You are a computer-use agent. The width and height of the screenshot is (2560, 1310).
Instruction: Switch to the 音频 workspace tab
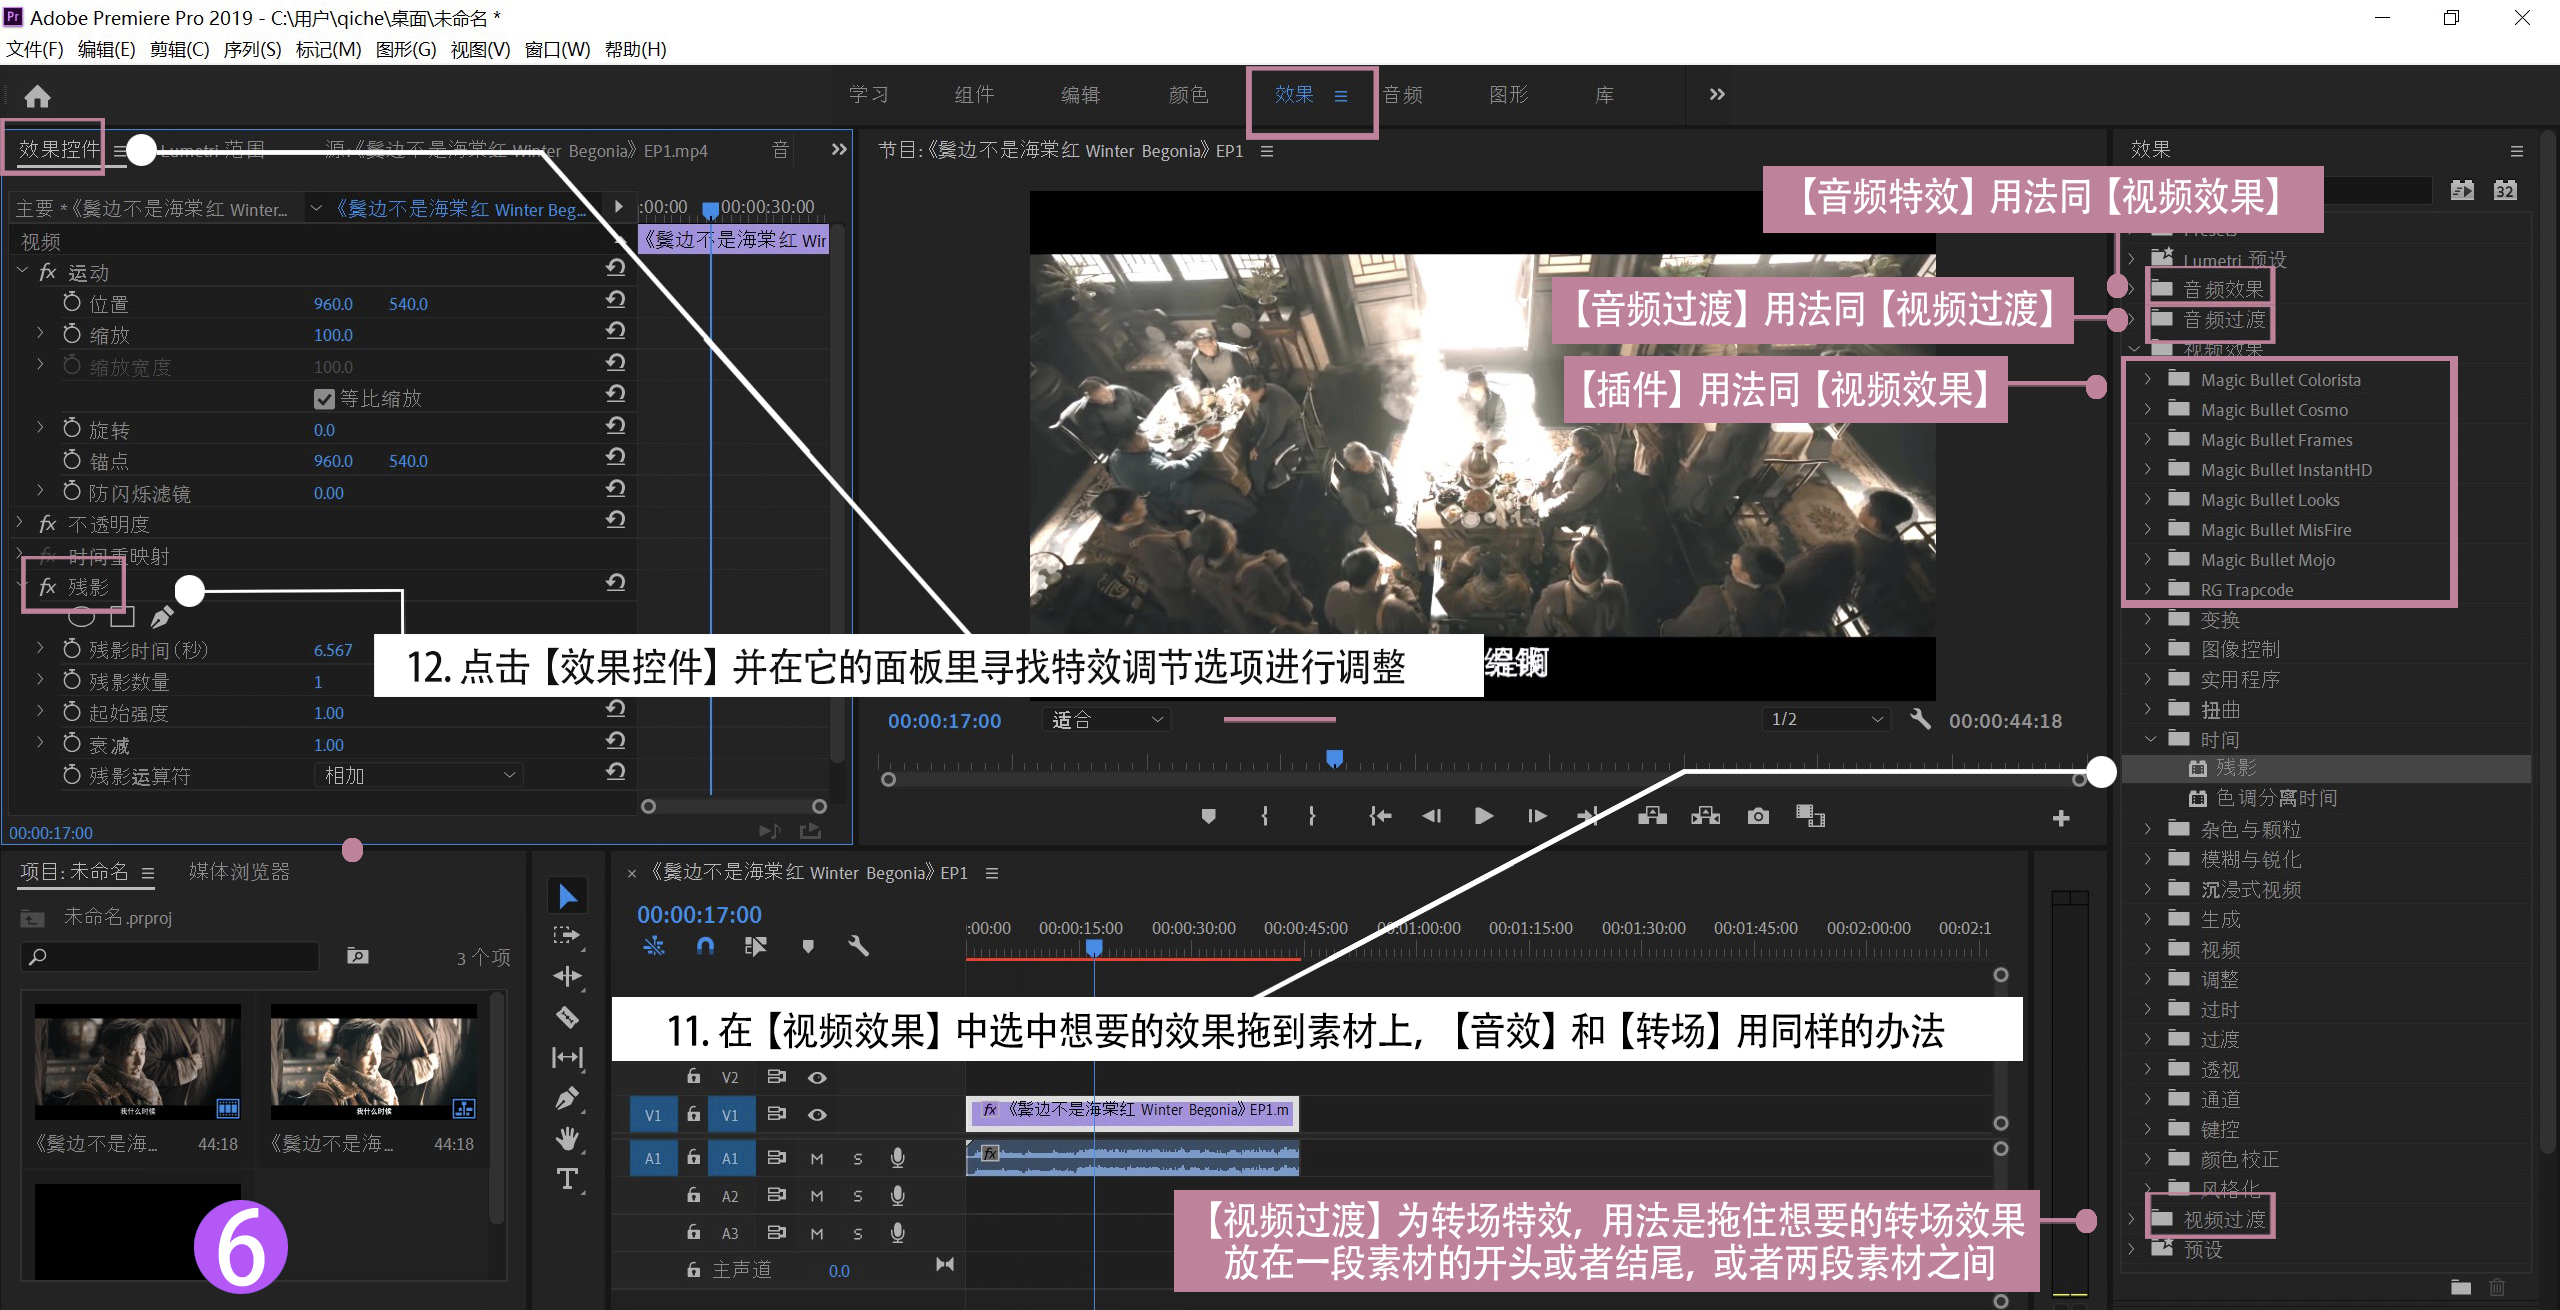click(1403, 94)
